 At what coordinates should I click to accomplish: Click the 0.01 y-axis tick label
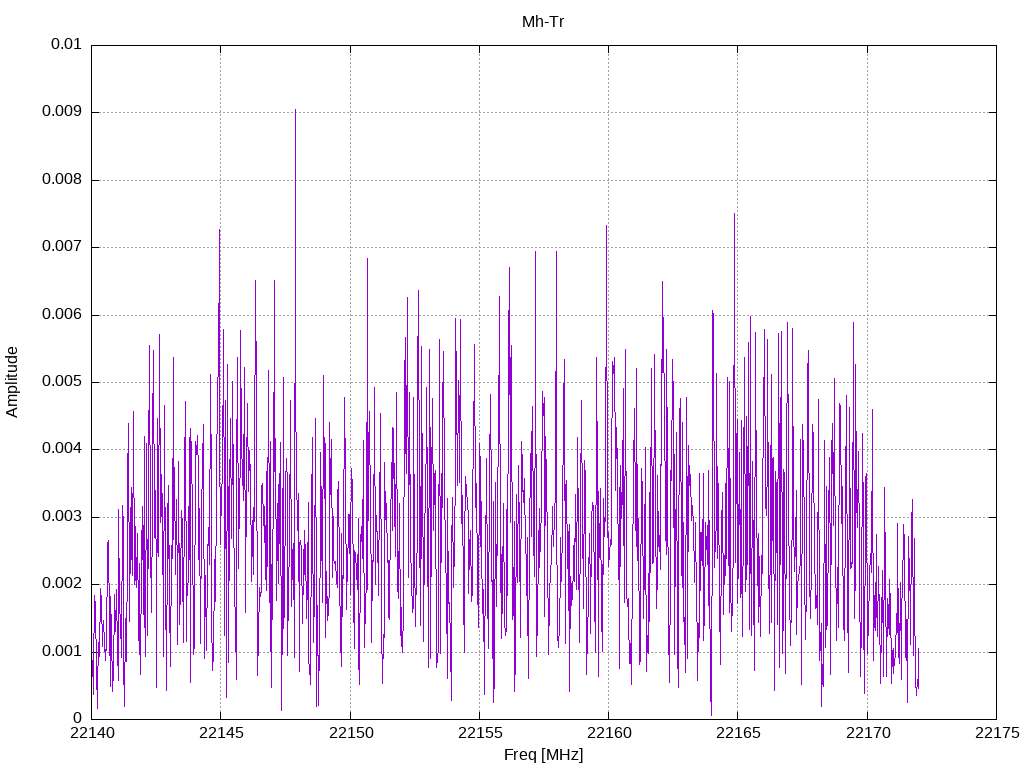[66, 44]
